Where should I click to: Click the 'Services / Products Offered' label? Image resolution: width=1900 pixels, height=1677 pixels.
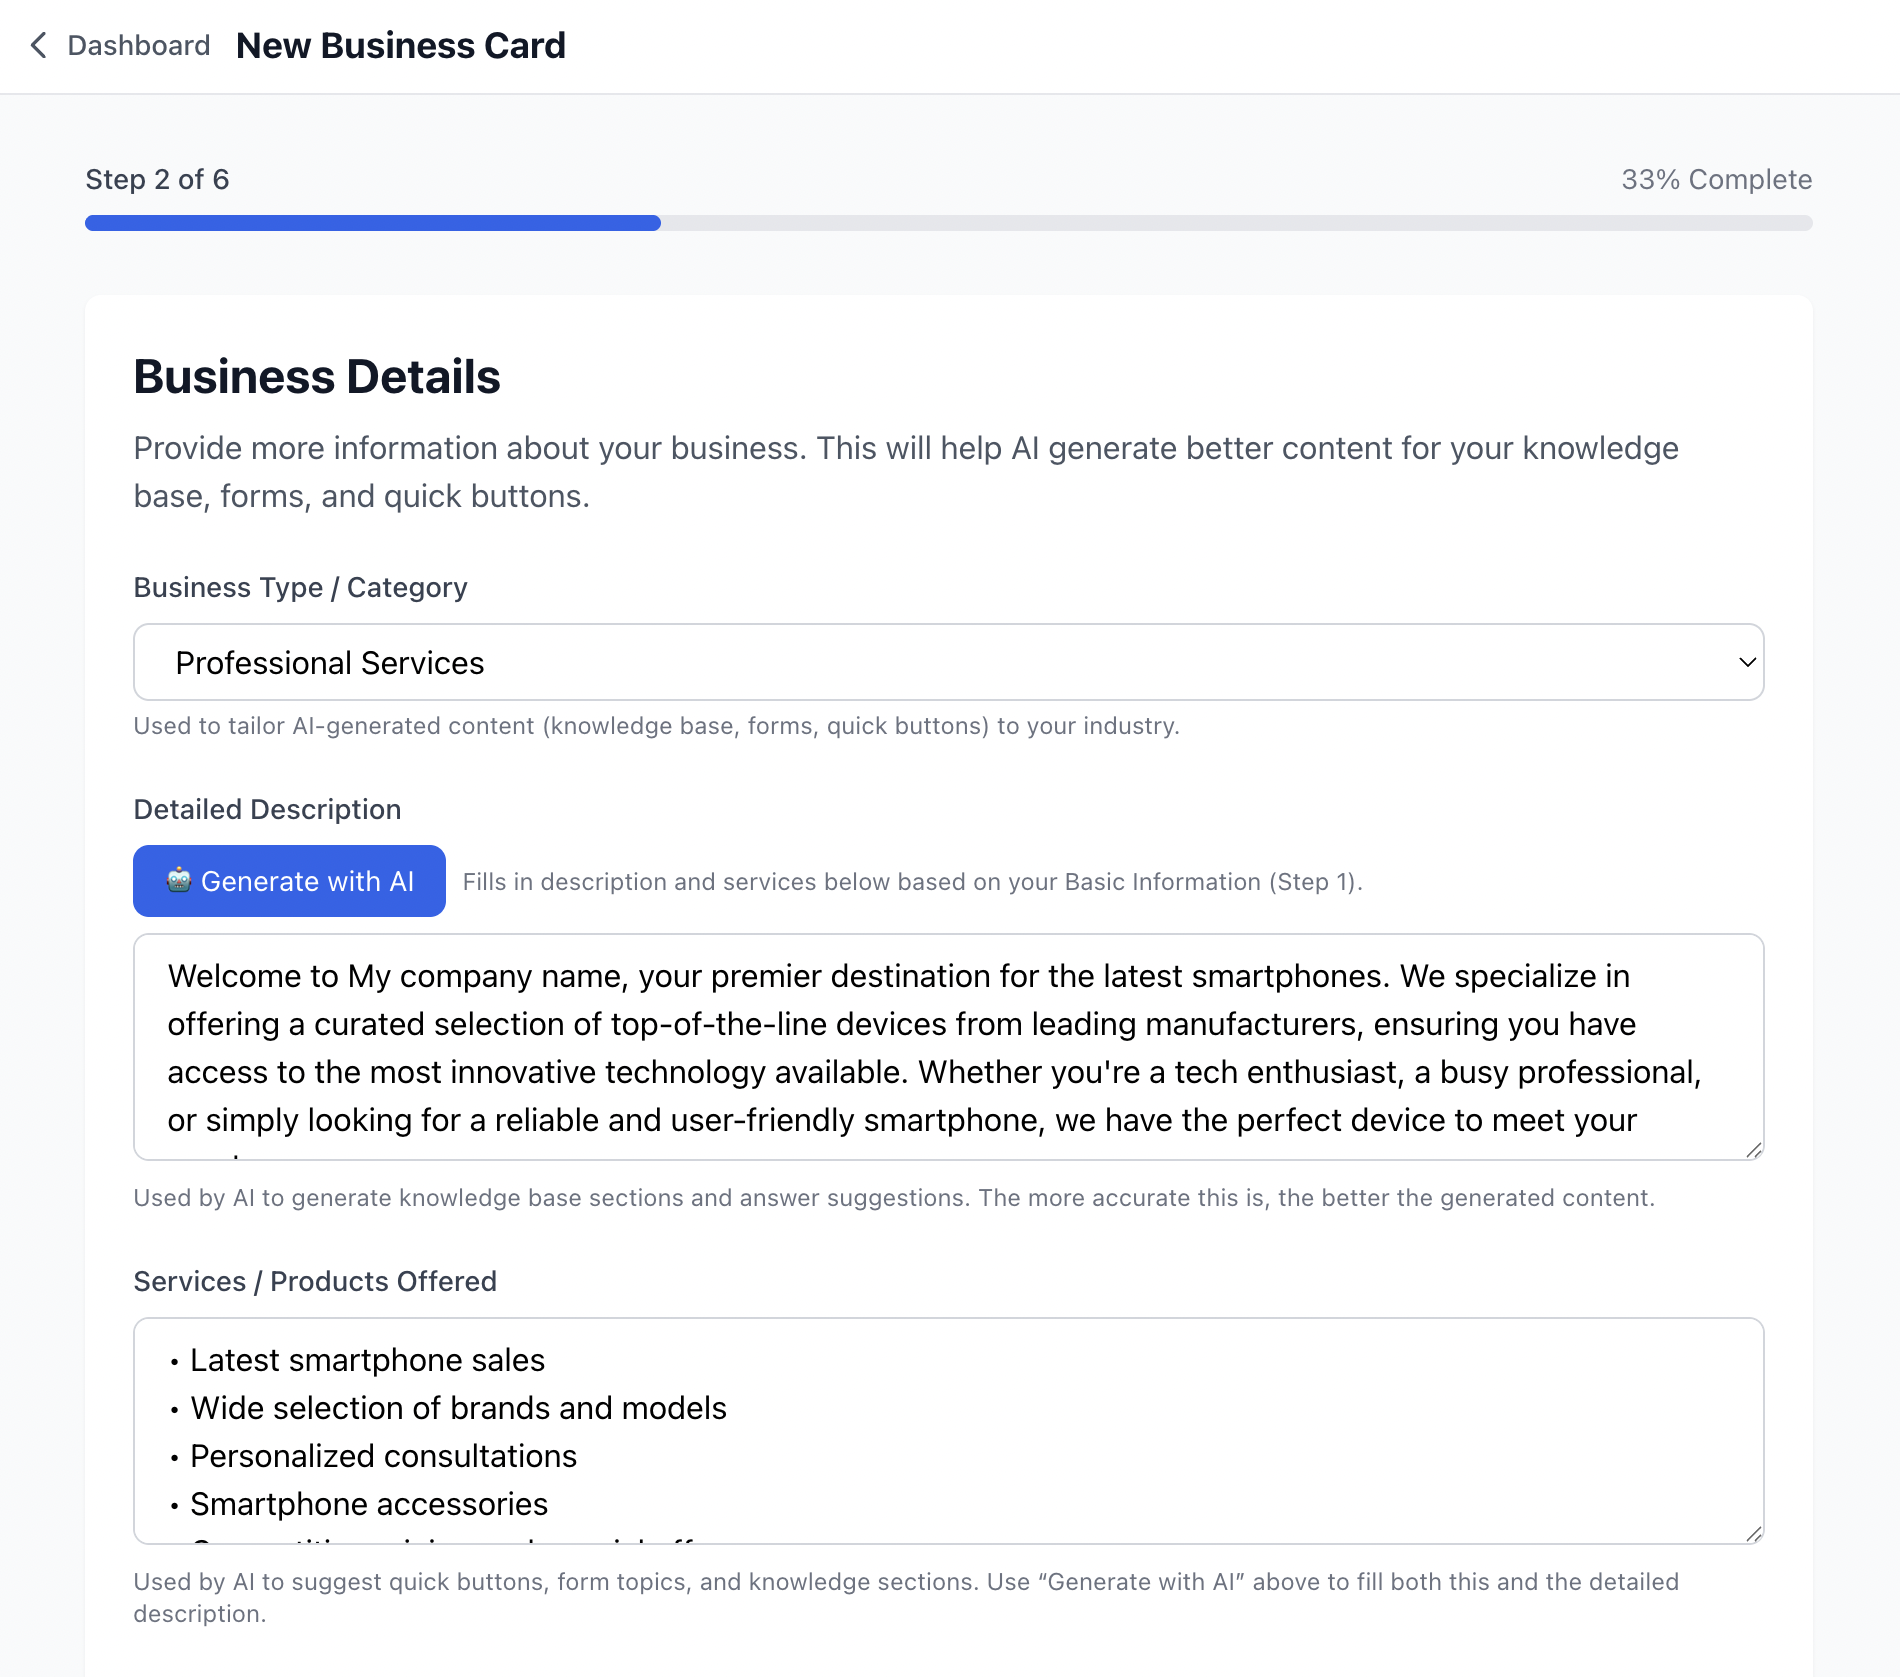(x=315, y=1281)
